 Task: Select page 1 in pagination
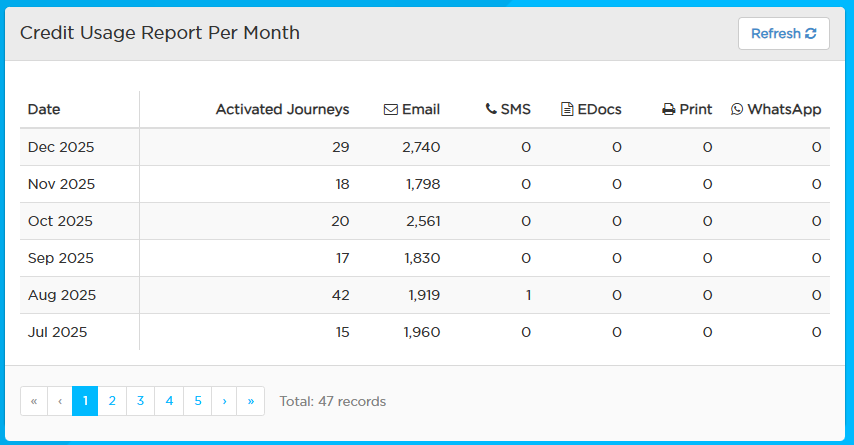pyautogui.click(x=85, y=401)
